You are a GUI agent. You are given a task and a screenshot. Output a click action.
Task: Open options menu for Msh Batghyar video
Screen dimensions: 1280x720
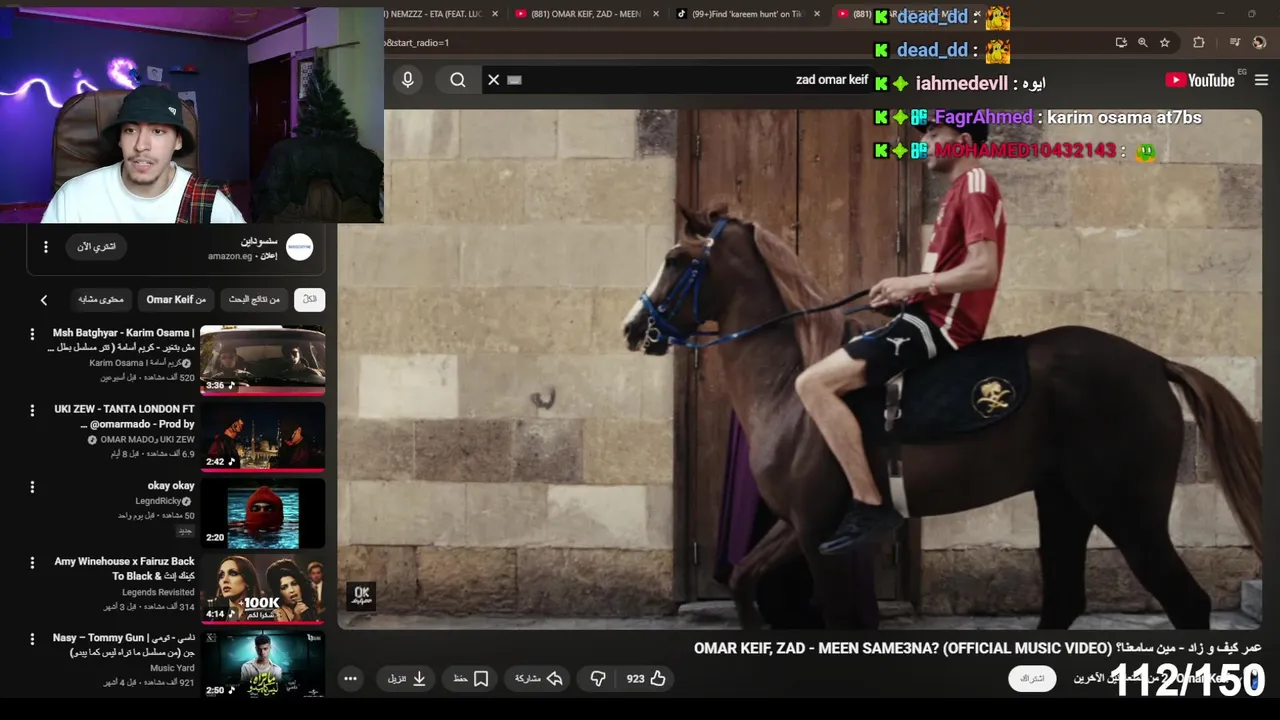(x=32, y=334)
